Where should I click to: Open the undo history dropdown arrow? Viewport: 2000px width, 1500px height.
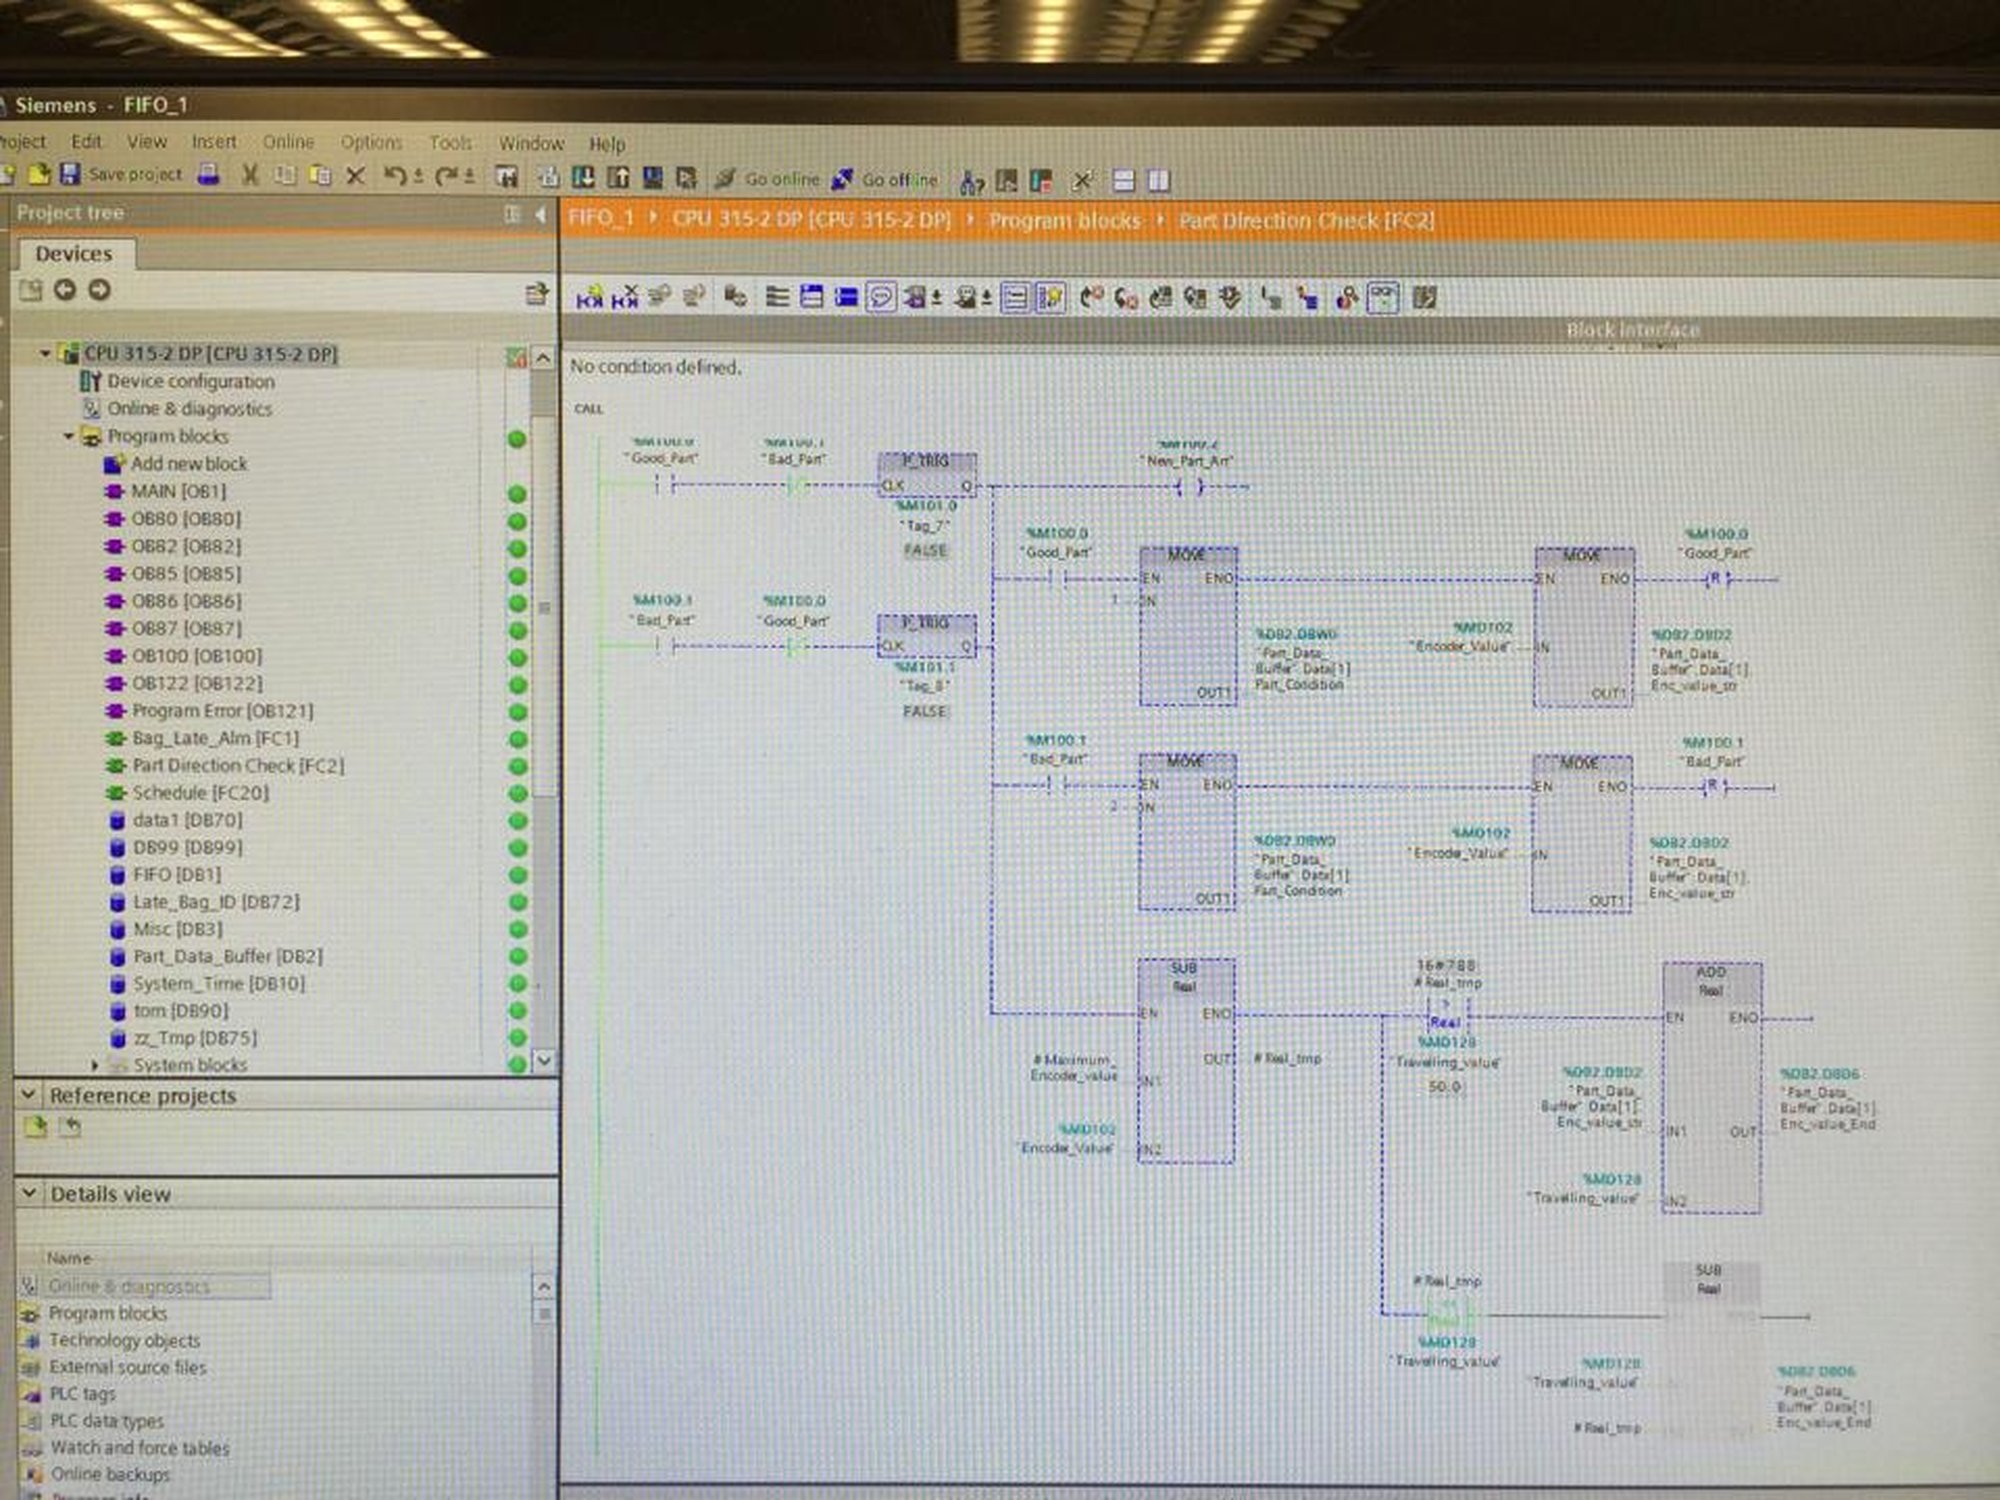click(417, 177)
